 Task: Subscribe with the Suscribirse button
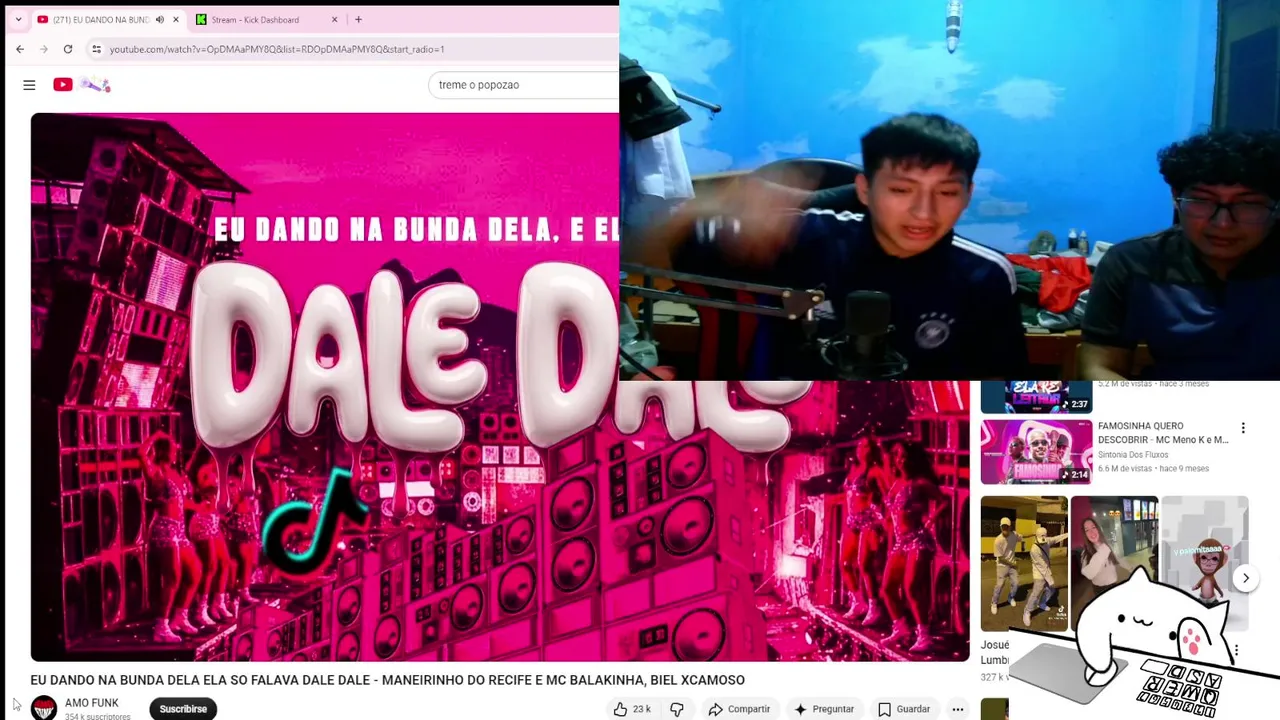183,709
